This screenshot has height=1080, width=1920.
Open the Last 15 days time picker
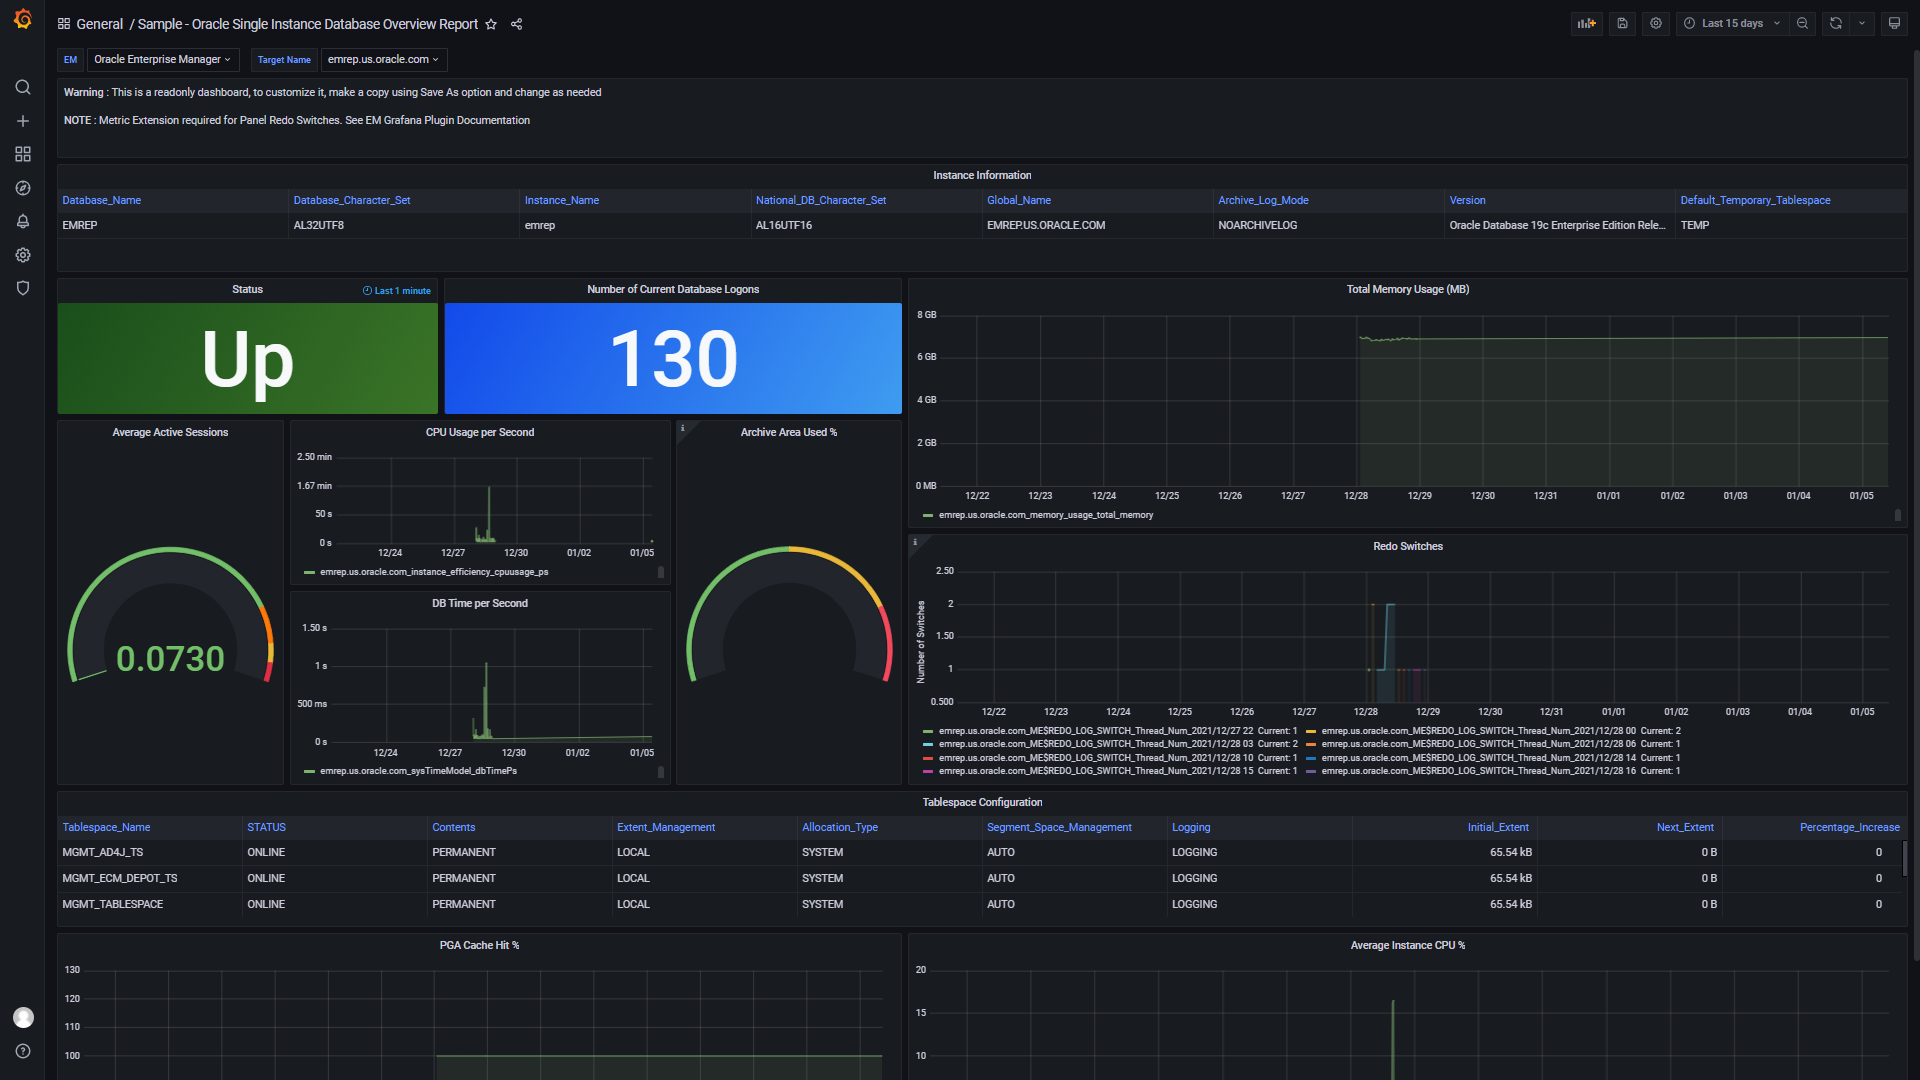1733,23
